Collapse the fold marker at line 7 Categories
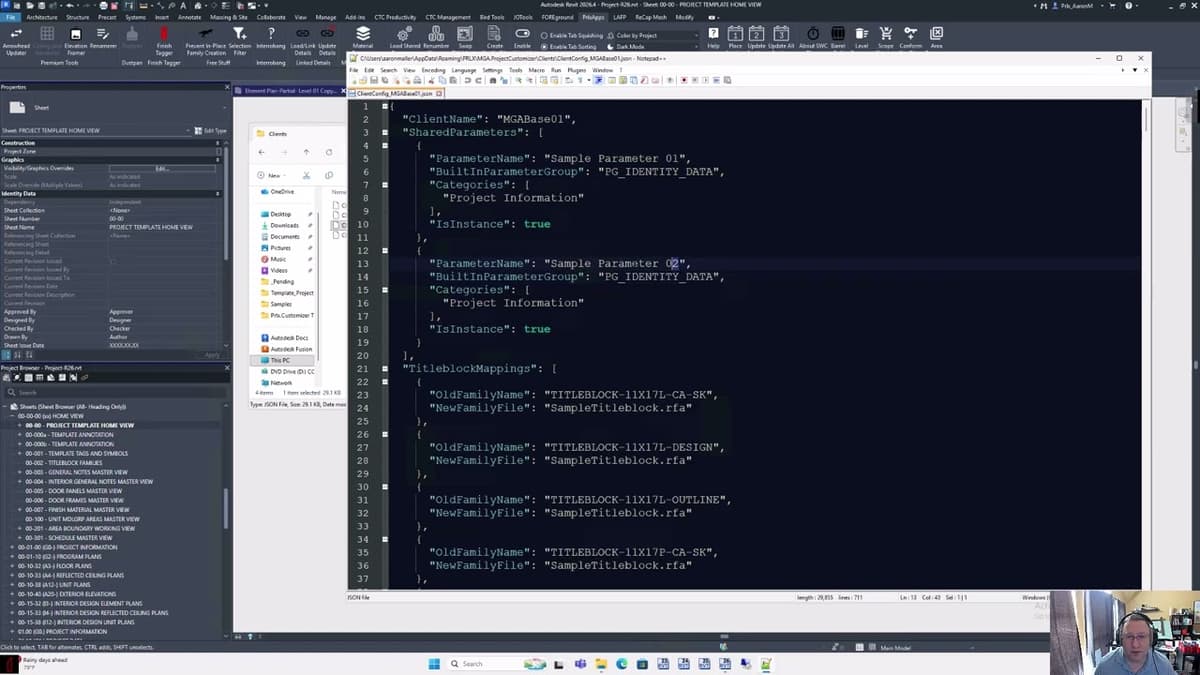Screen dimensions: 1200x675 (x=385, y=185)
